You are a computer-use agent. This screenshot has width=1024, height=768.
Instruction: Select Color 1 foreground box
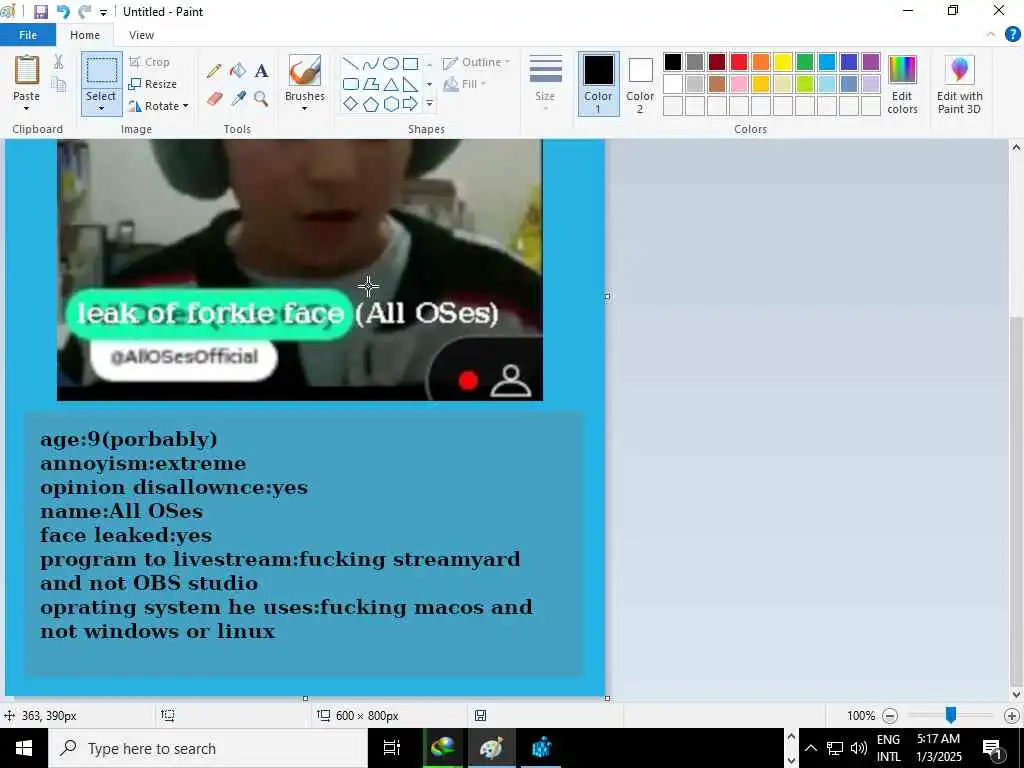[x=598, y=84]
